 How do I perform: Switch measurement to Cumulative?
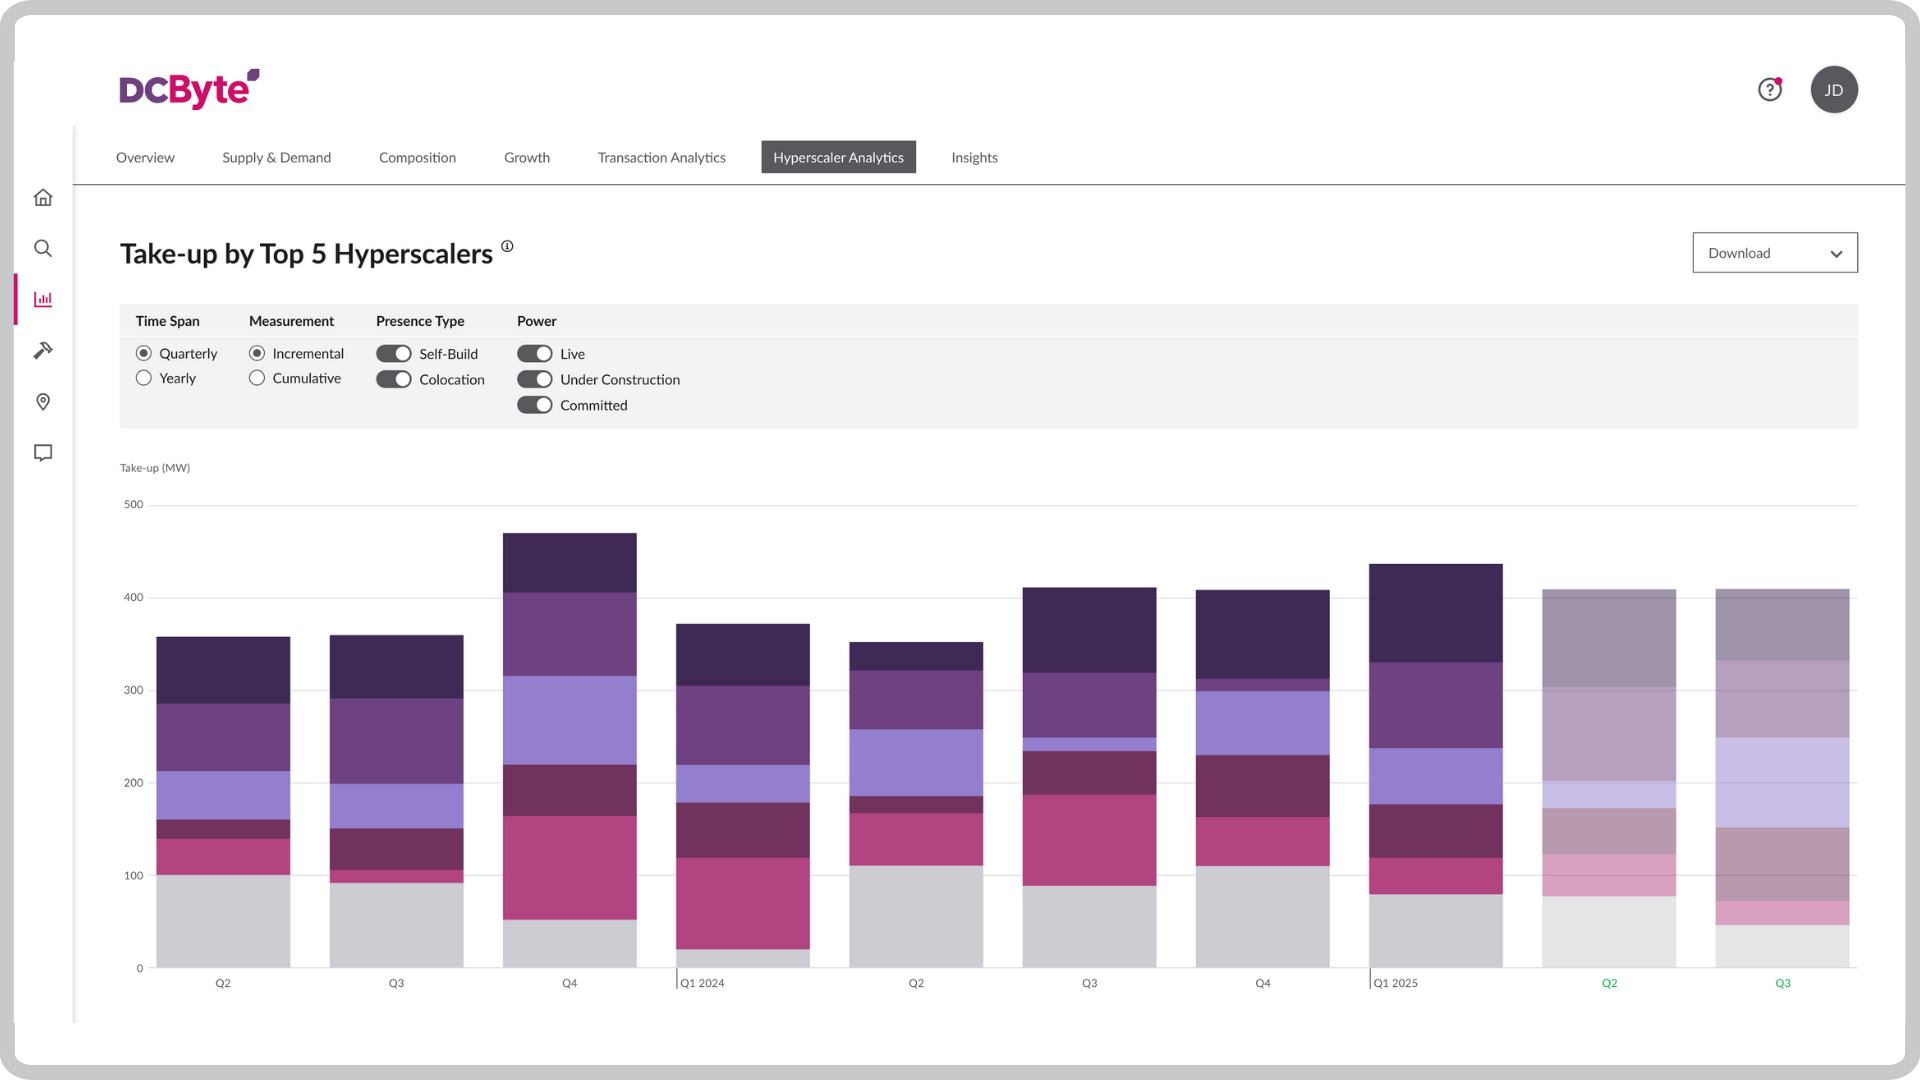coord(256,378)
